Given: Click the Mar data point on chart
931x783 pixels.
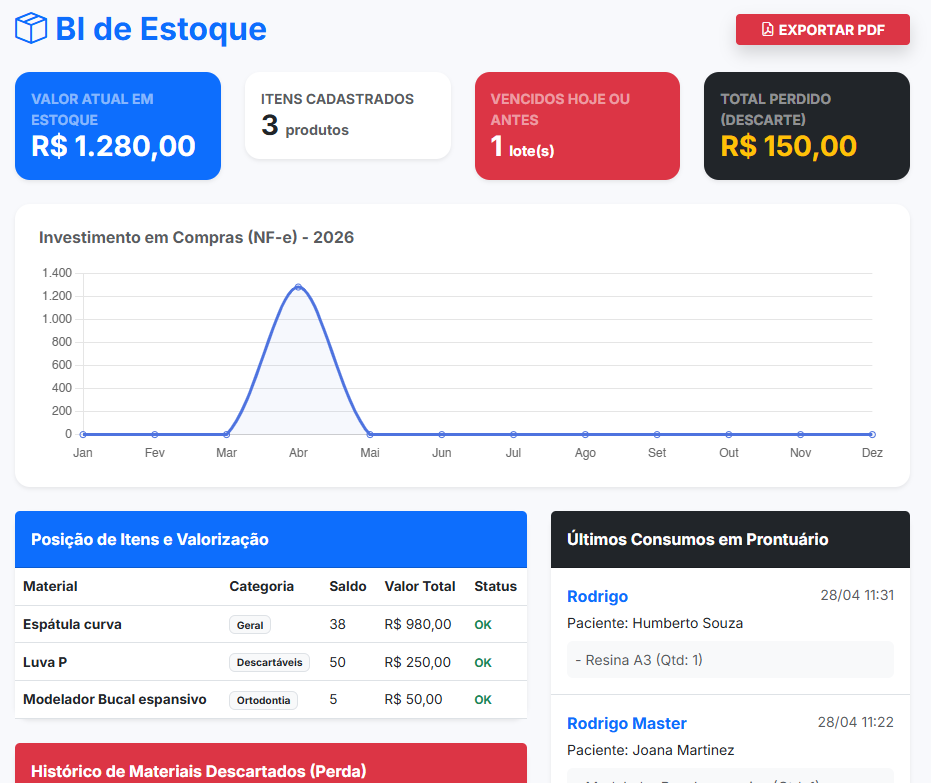Looking at the screenshot, I should pos(226,435).
